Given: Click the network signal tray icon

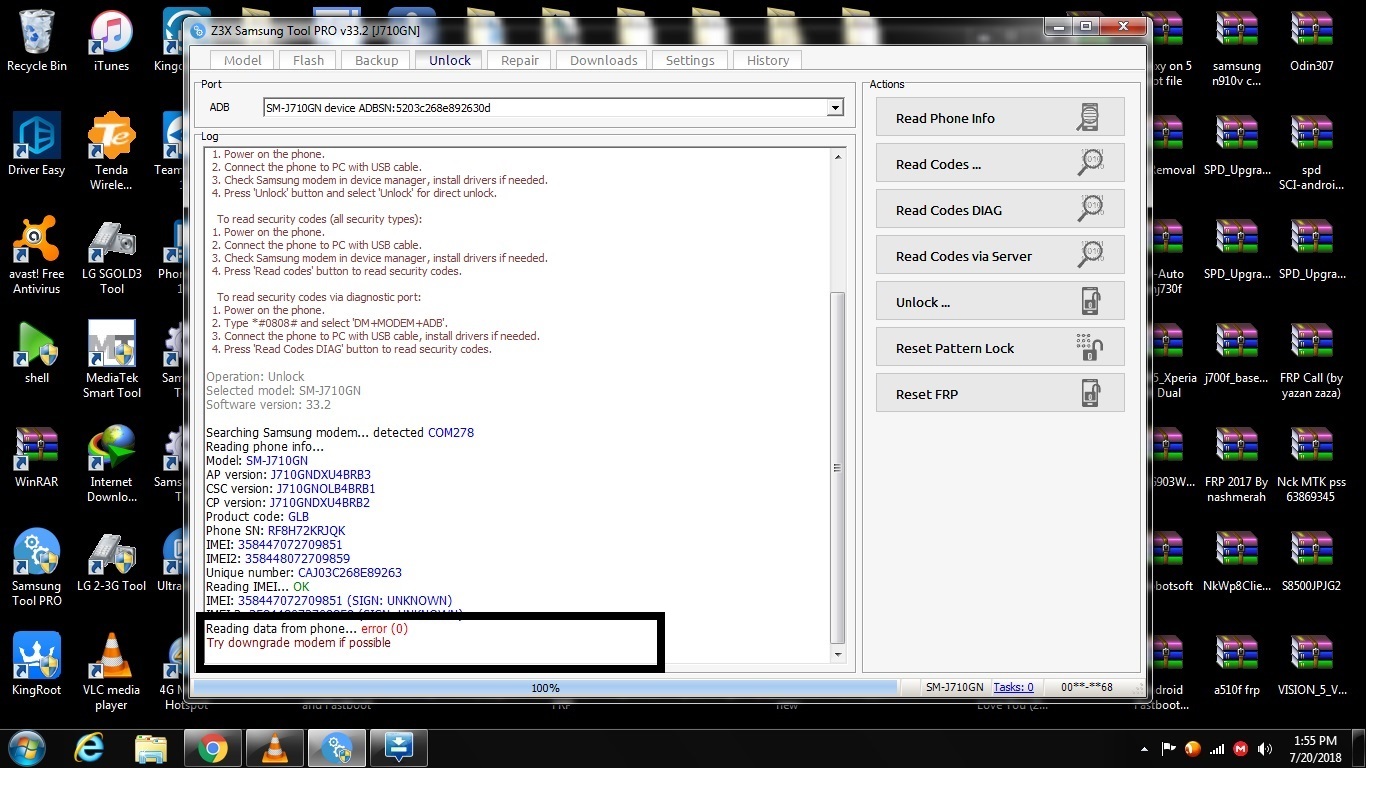Looking at the screenshot, I should tap(1217, 749).
